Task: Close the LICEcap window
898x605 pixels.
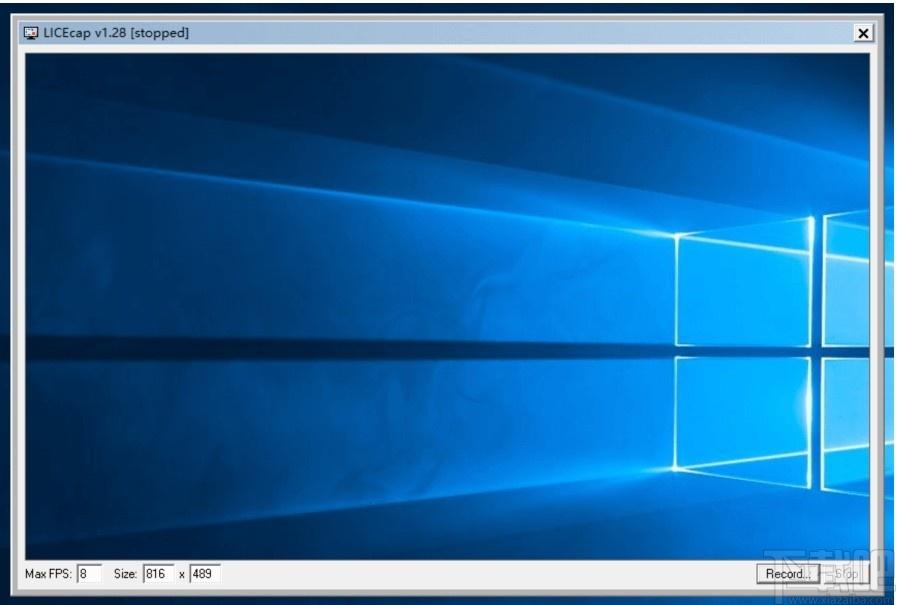Action: [863, 33]
